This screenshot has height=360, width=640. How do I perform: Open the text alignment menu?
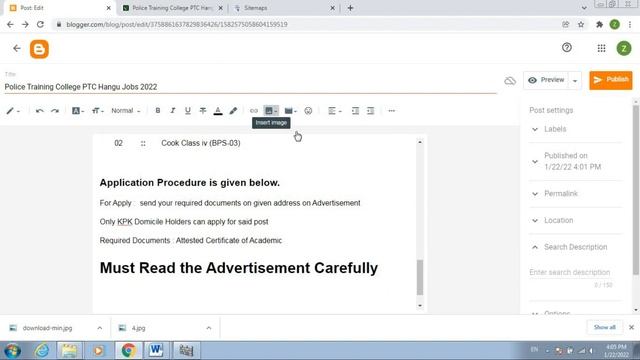335,111
